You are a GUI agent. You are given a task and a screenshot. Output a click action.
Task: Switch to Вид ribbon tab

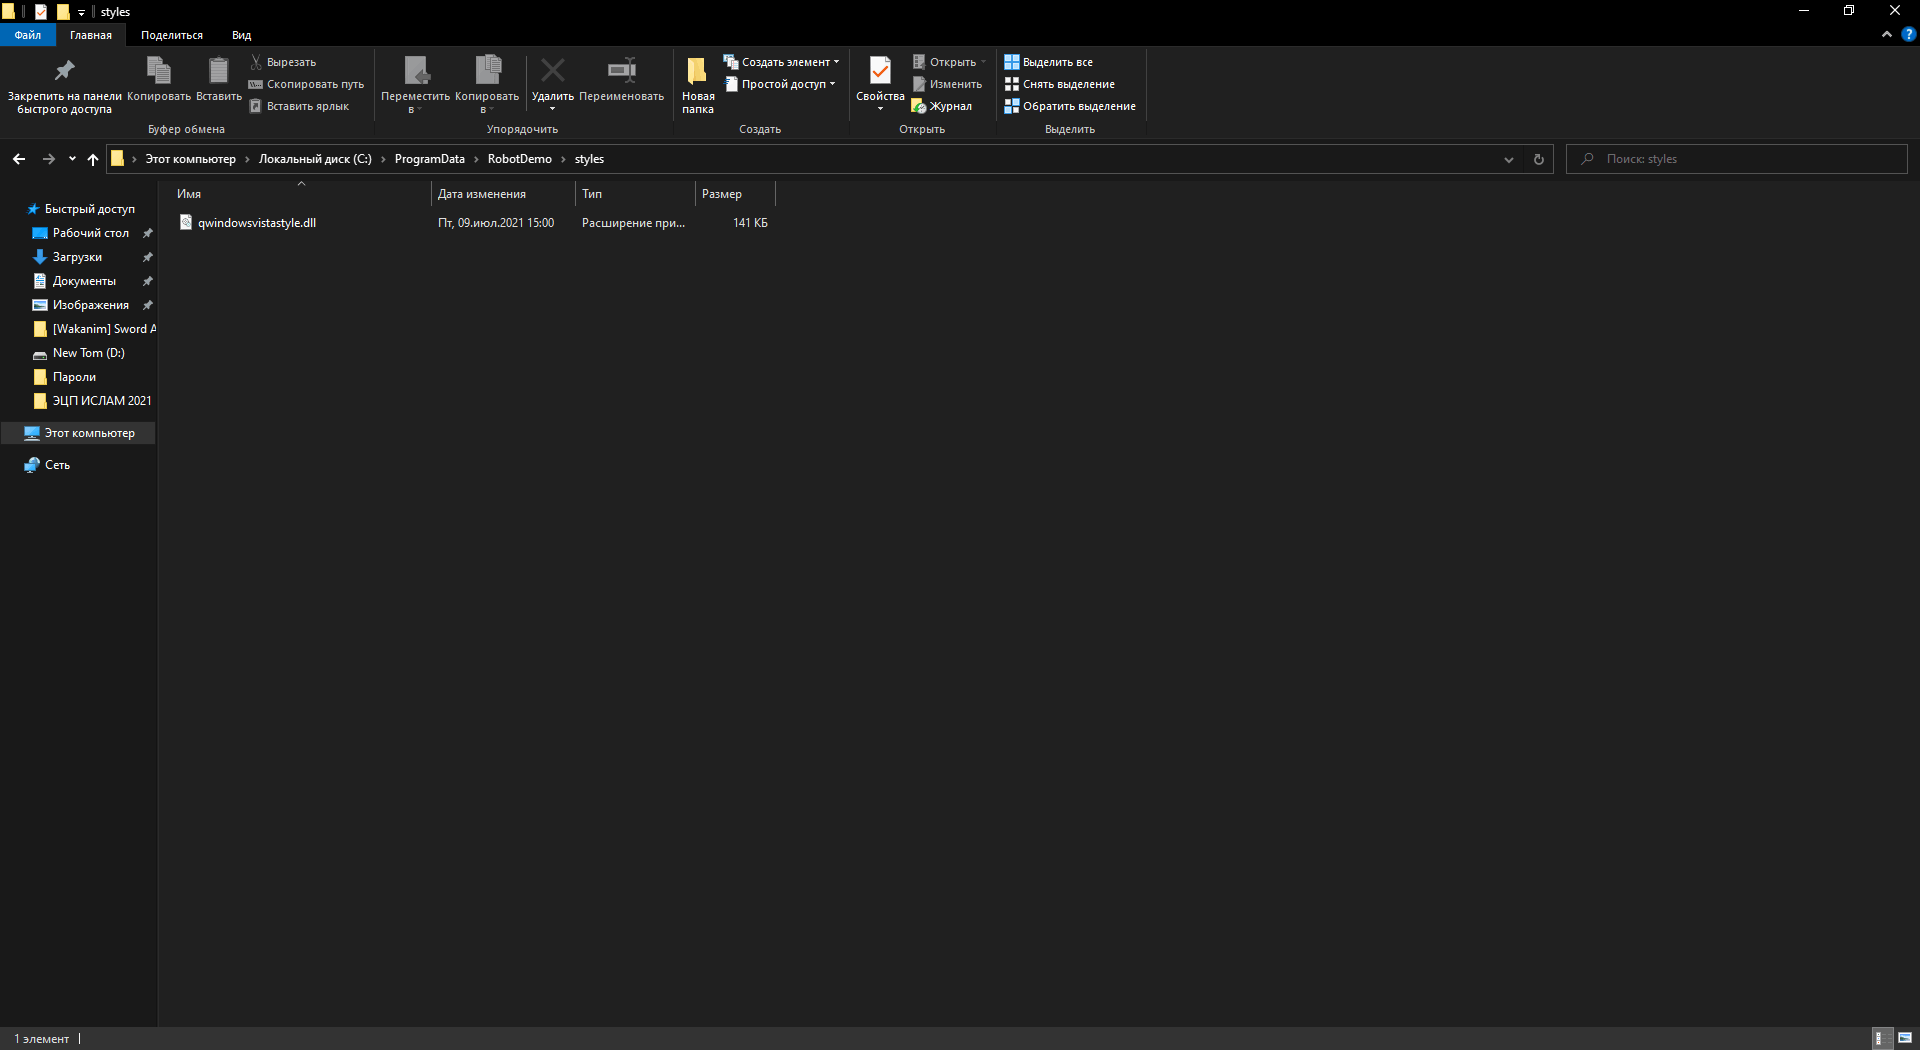pyautogui.click(x=242, y=35)
